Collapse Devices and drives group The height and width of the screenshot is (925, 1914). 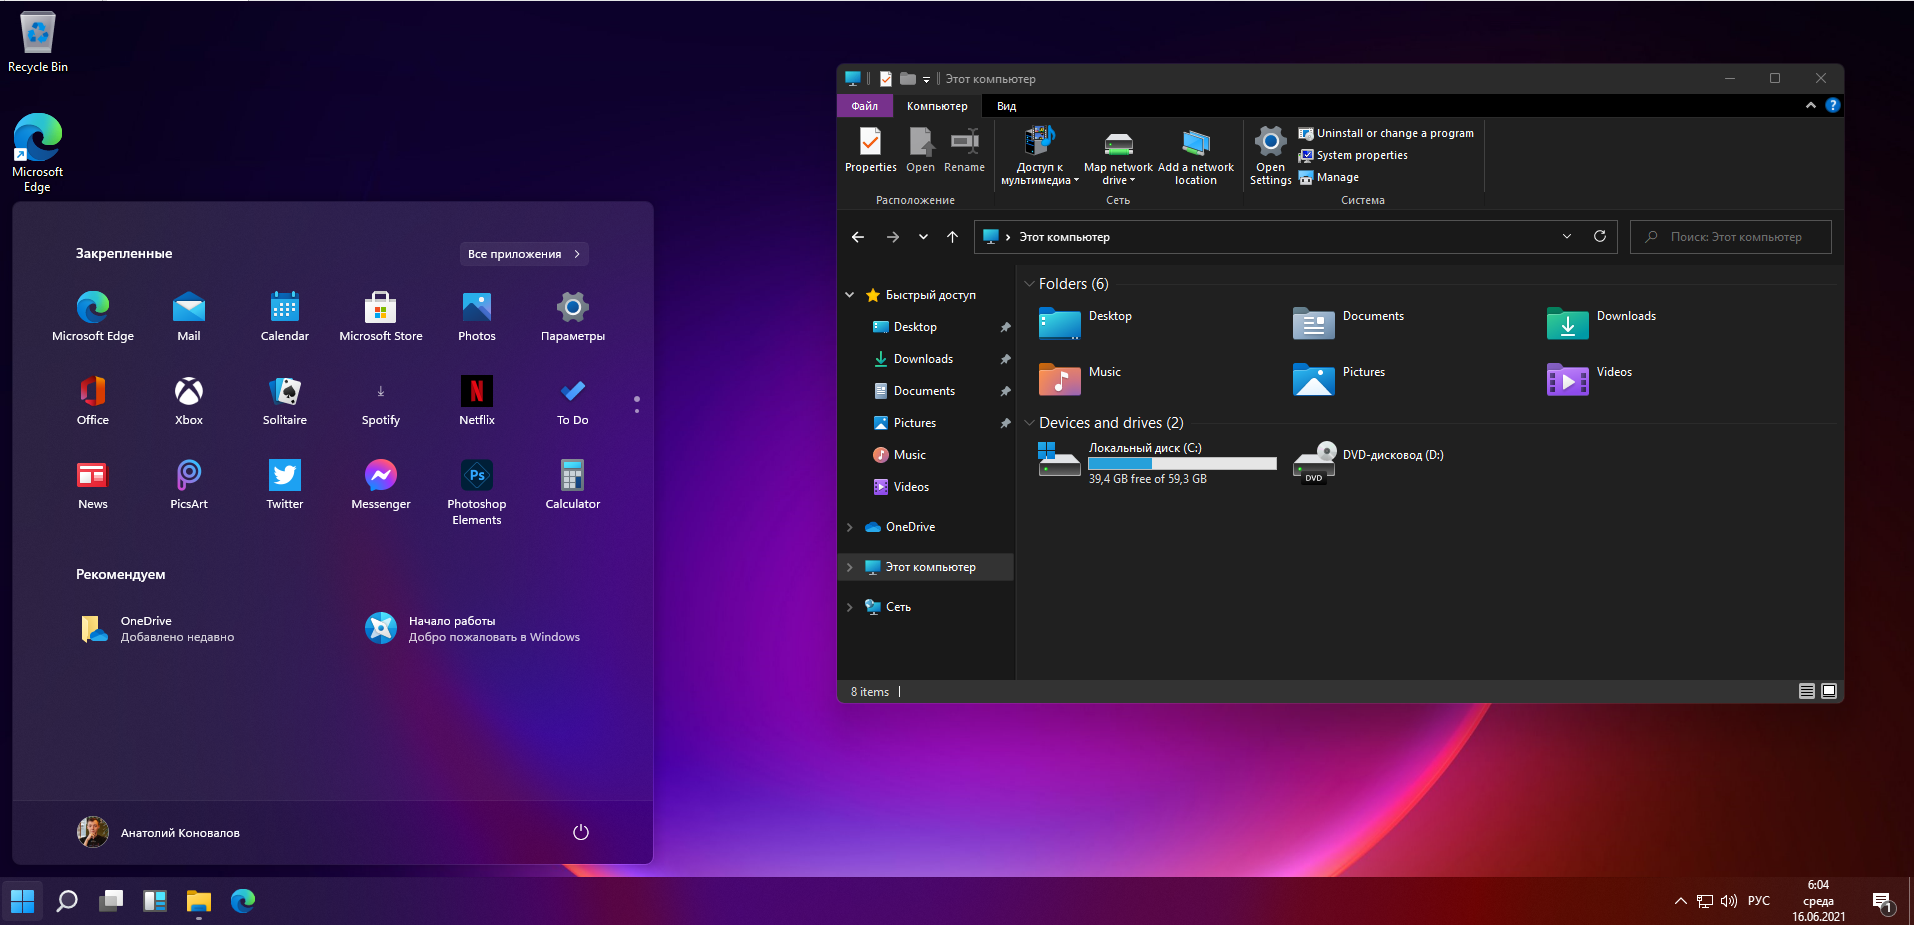point(1029,423)
